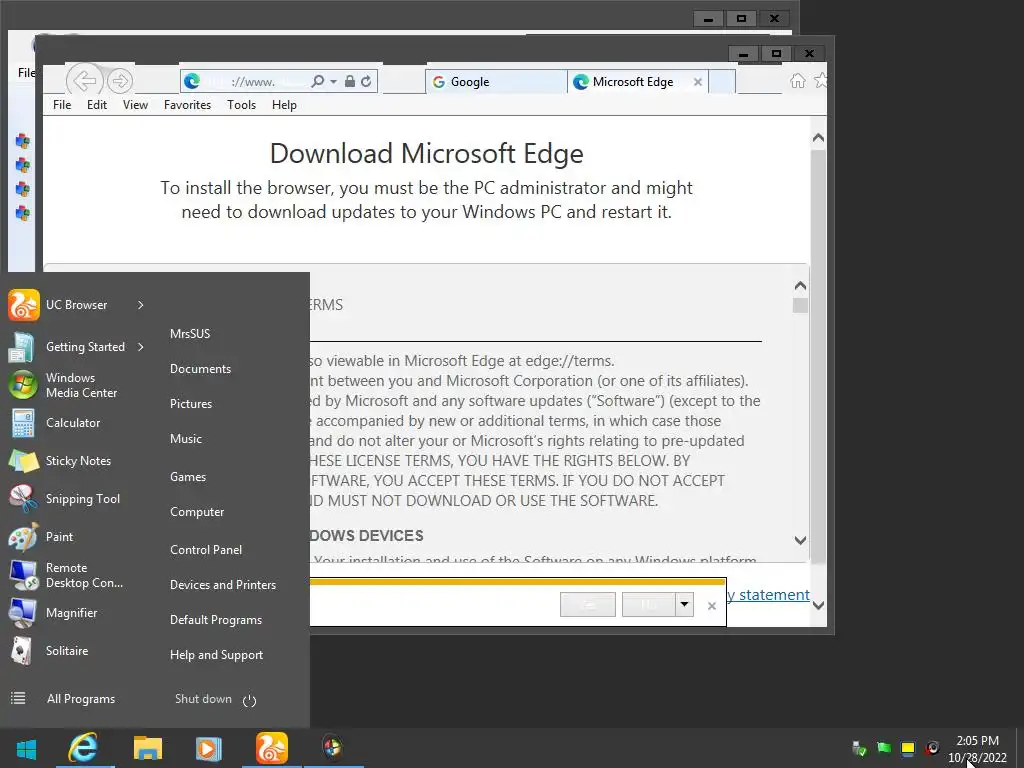Open Devices and Printers
This screenshot has height=768, width=1024.
[223, 585]
